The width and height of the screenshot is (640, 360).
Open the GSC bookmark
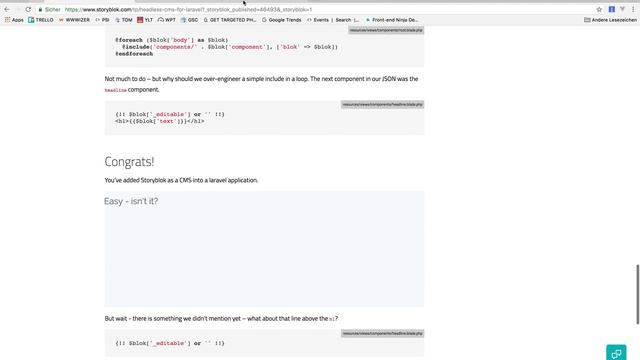189,20
